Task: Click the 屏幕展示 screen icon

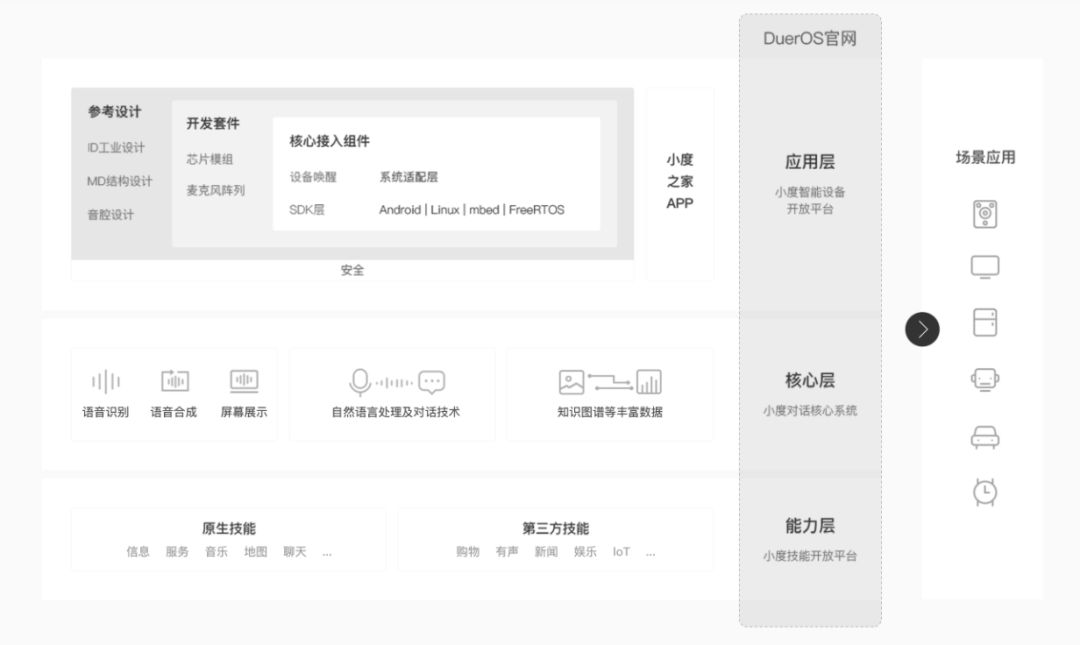Action: point(244,380)
